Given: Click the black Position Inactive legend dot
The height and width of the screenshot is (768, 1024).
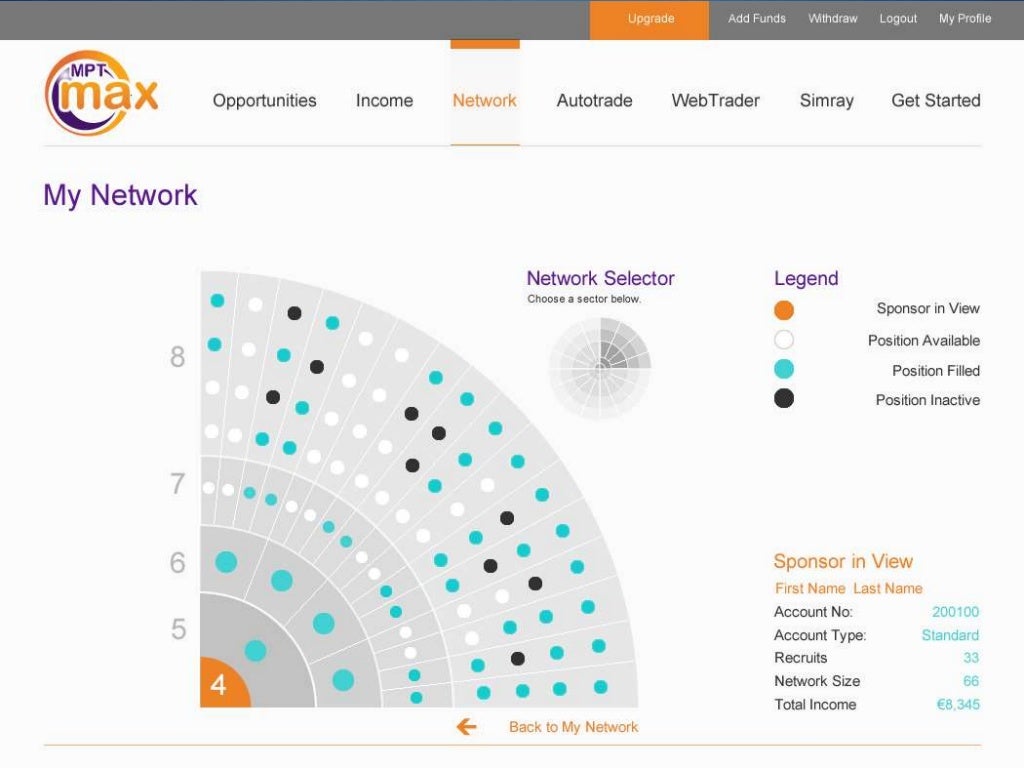Looking at the screenshot, I should coord(784,398).
